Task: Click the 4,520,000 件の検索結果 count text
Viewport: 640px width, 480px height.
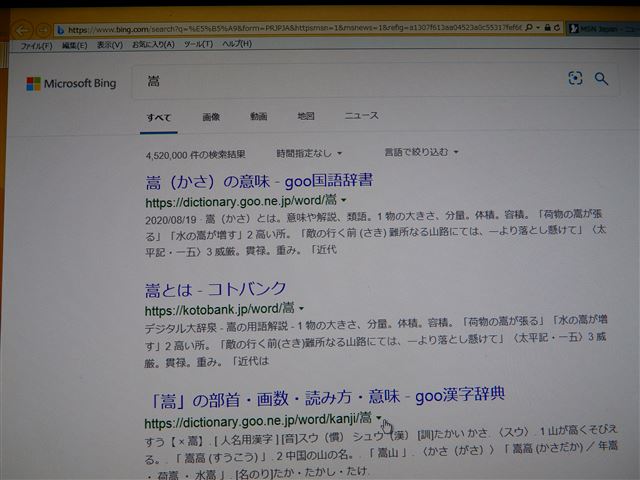Action: coord(196,155)
